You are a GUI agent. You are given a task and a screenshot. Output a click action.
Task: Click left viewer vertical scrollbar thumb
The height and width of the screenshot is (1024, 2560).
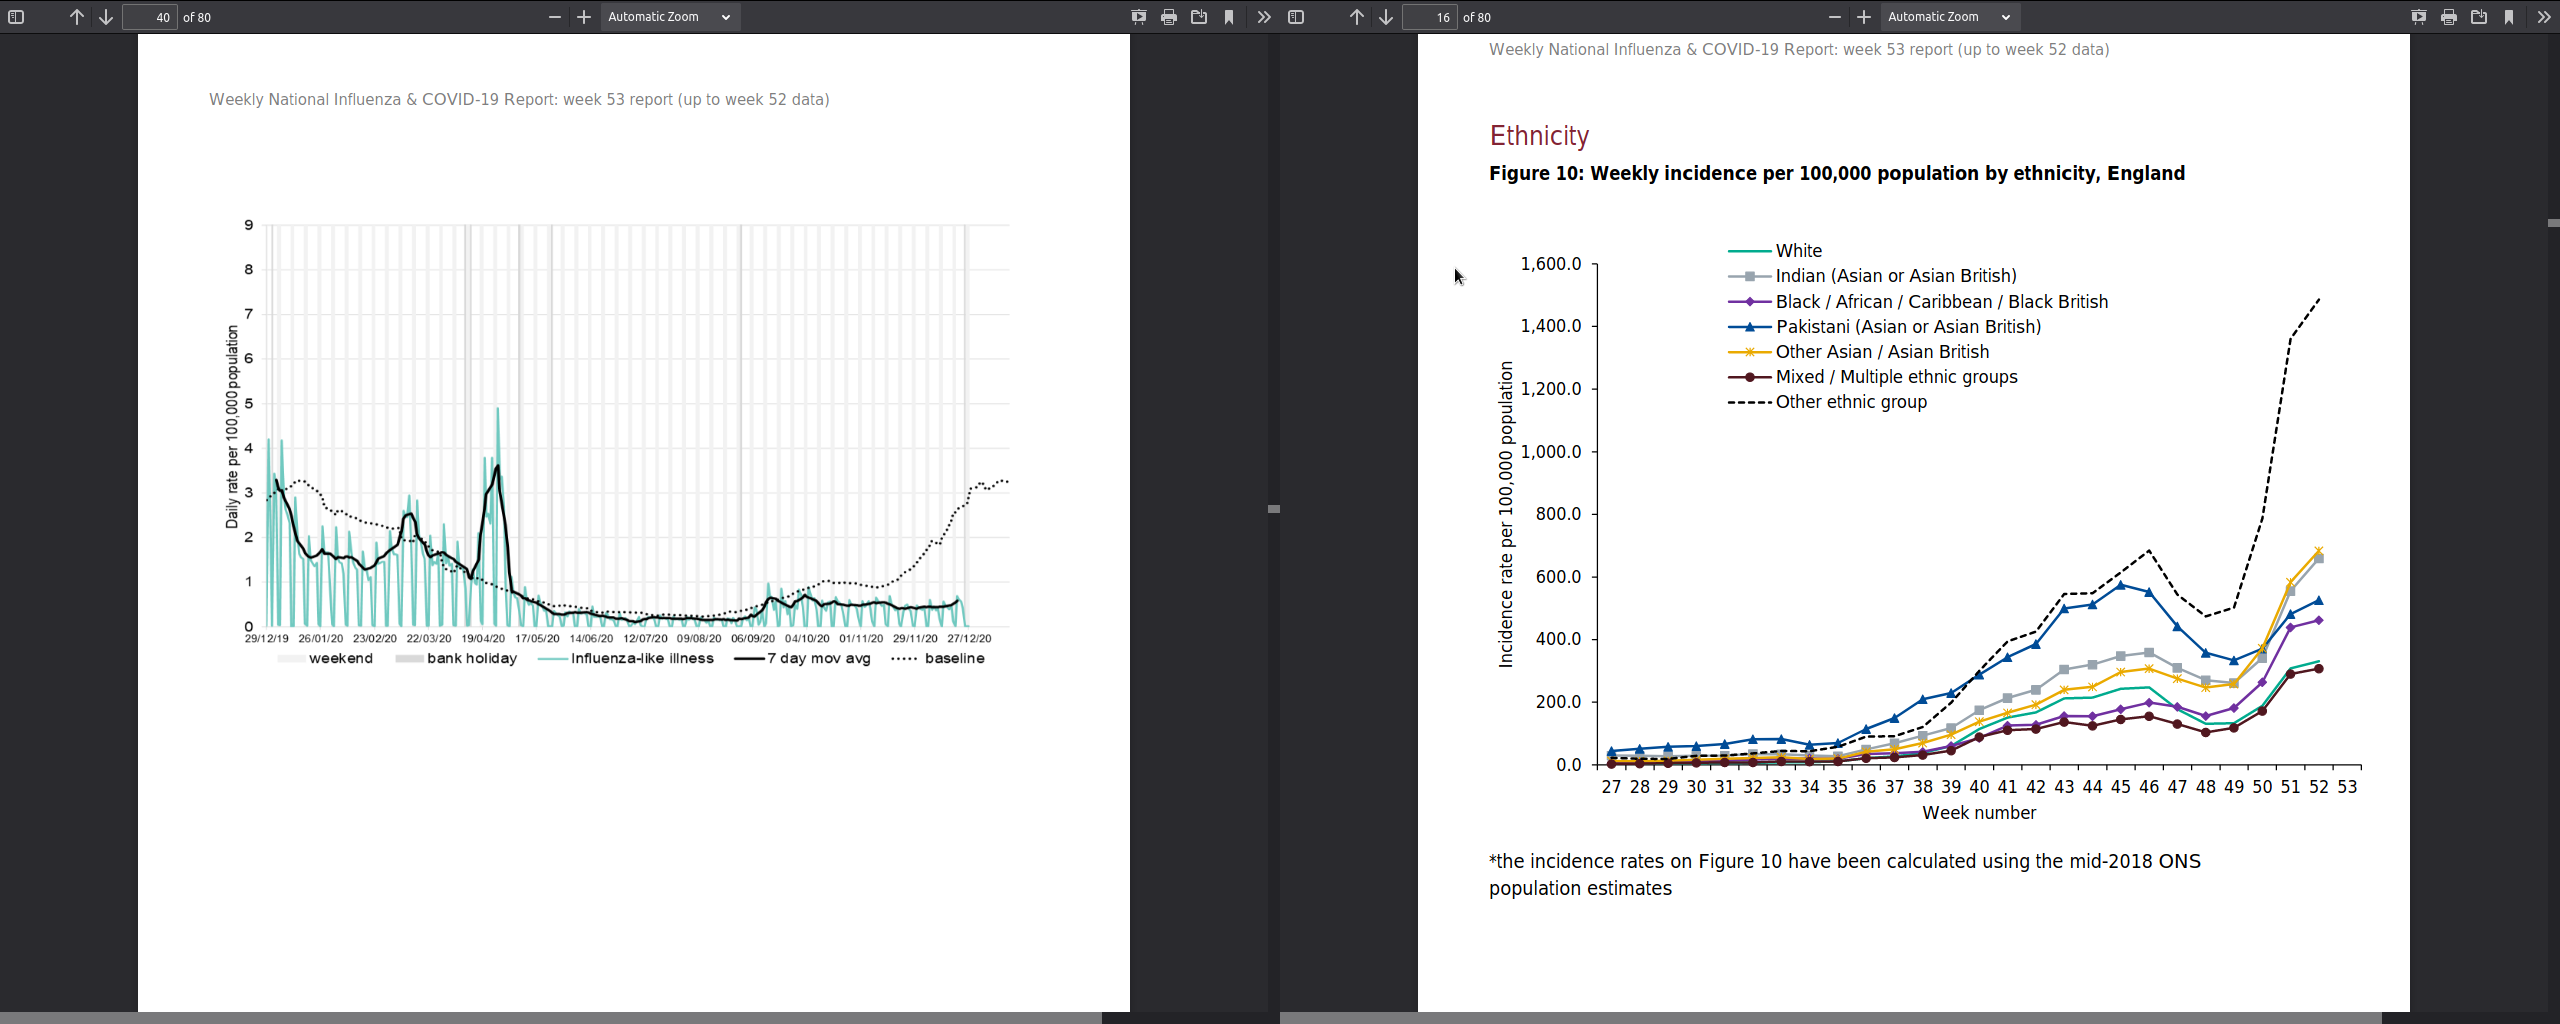[1274, 509]
